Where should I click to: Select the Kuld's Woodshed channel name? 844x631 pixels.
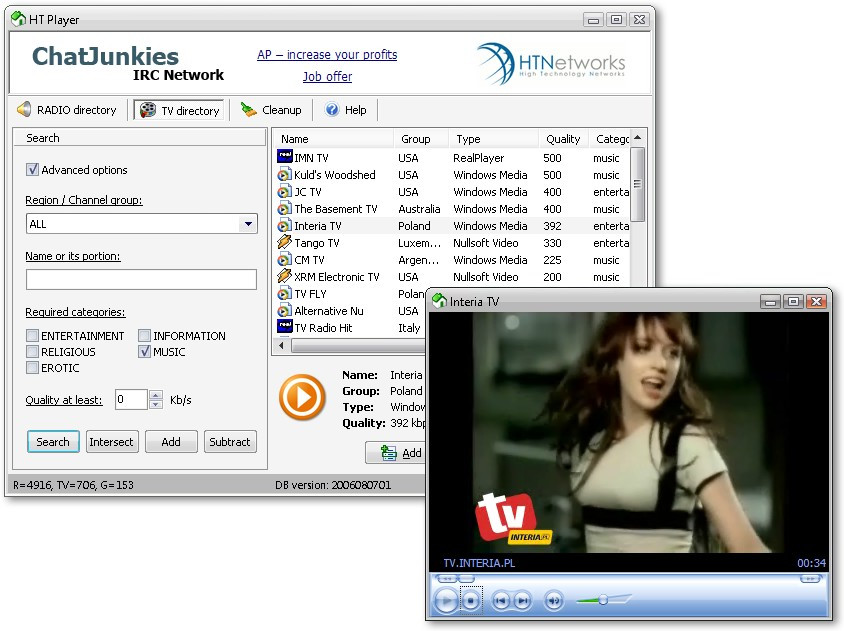pyautogui.click(x=335, y=175)
